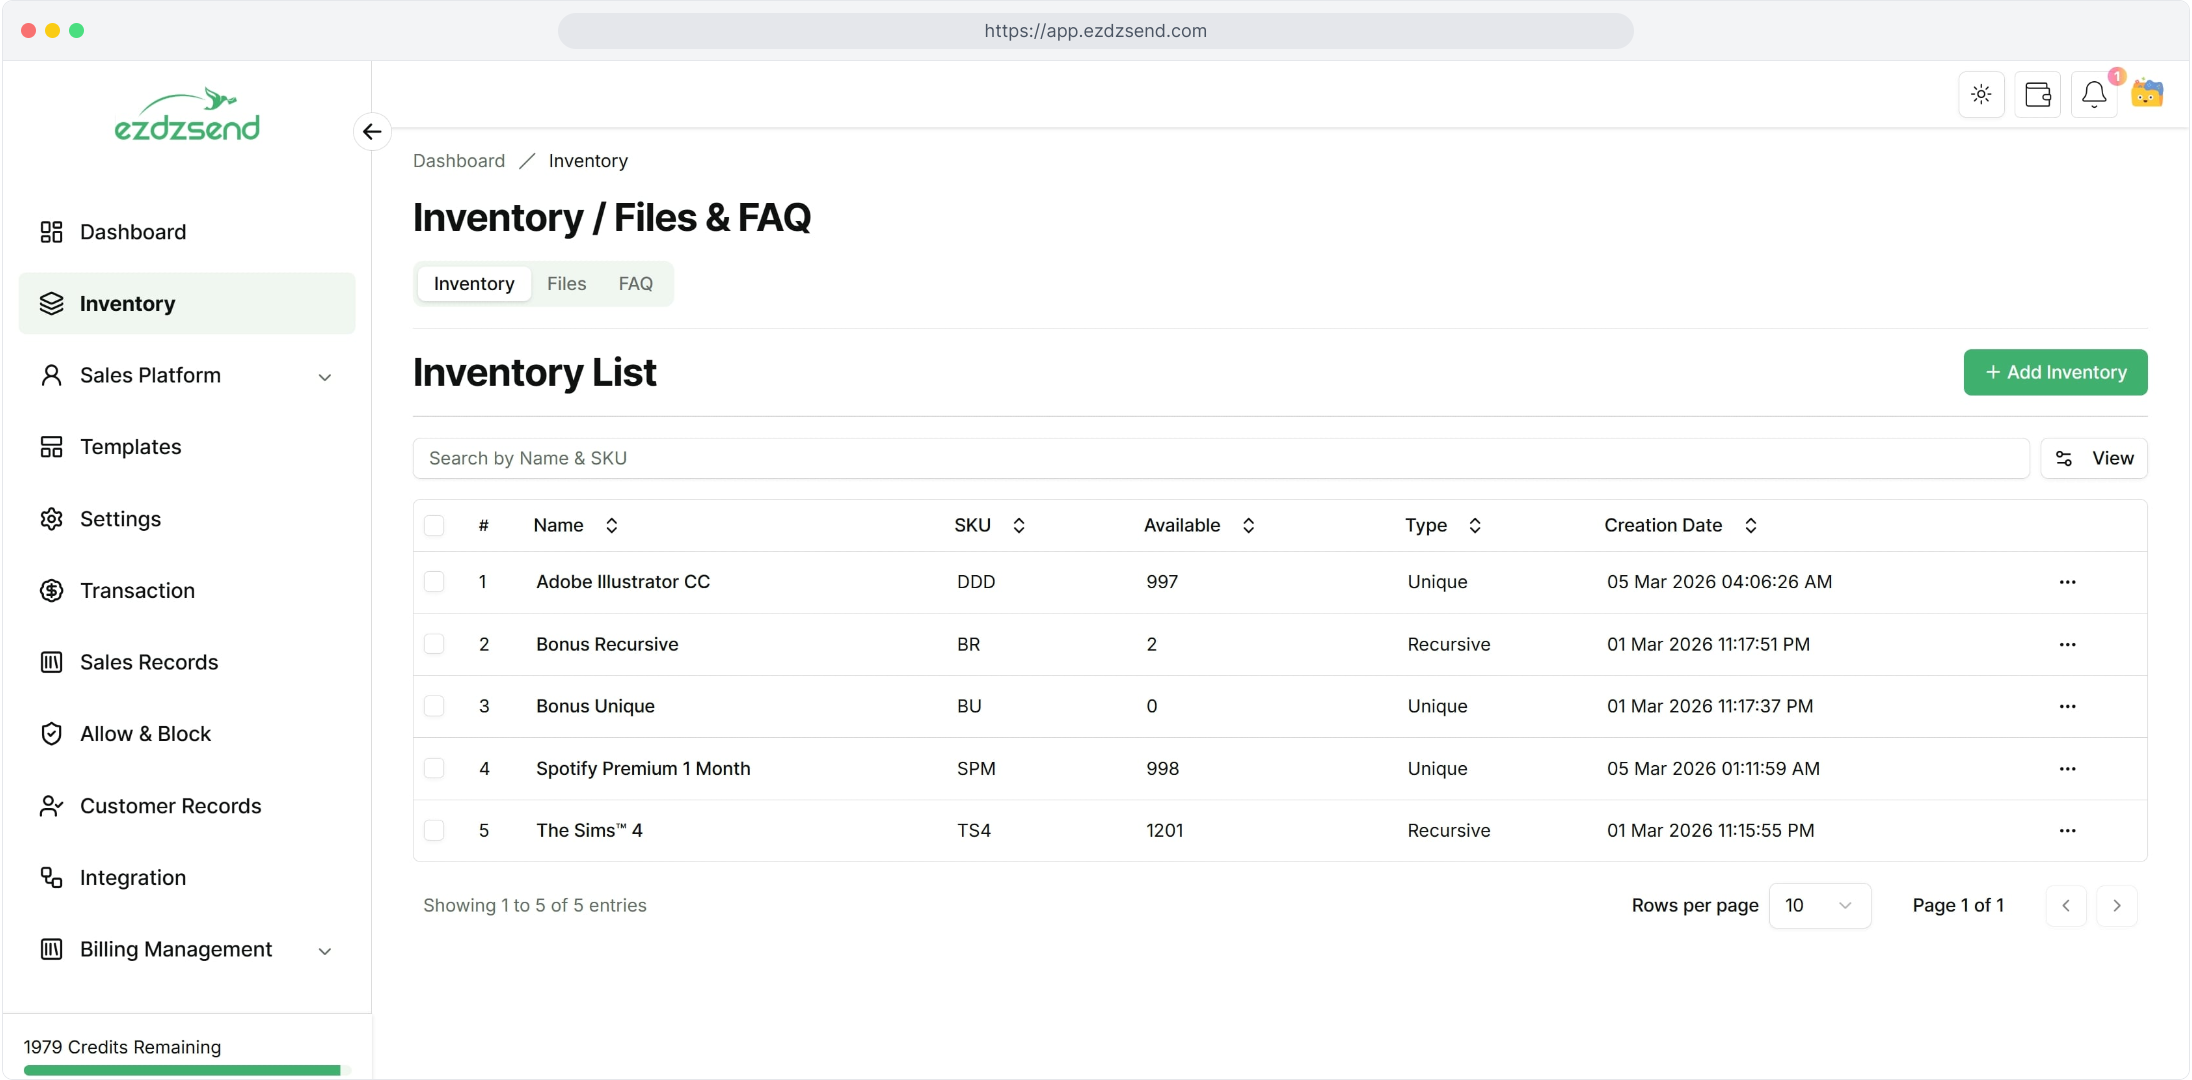The width and height of the screenshot is (2192, 1080).
Task: Expand the Billing Management chevron
Action: tap(325, 951)
